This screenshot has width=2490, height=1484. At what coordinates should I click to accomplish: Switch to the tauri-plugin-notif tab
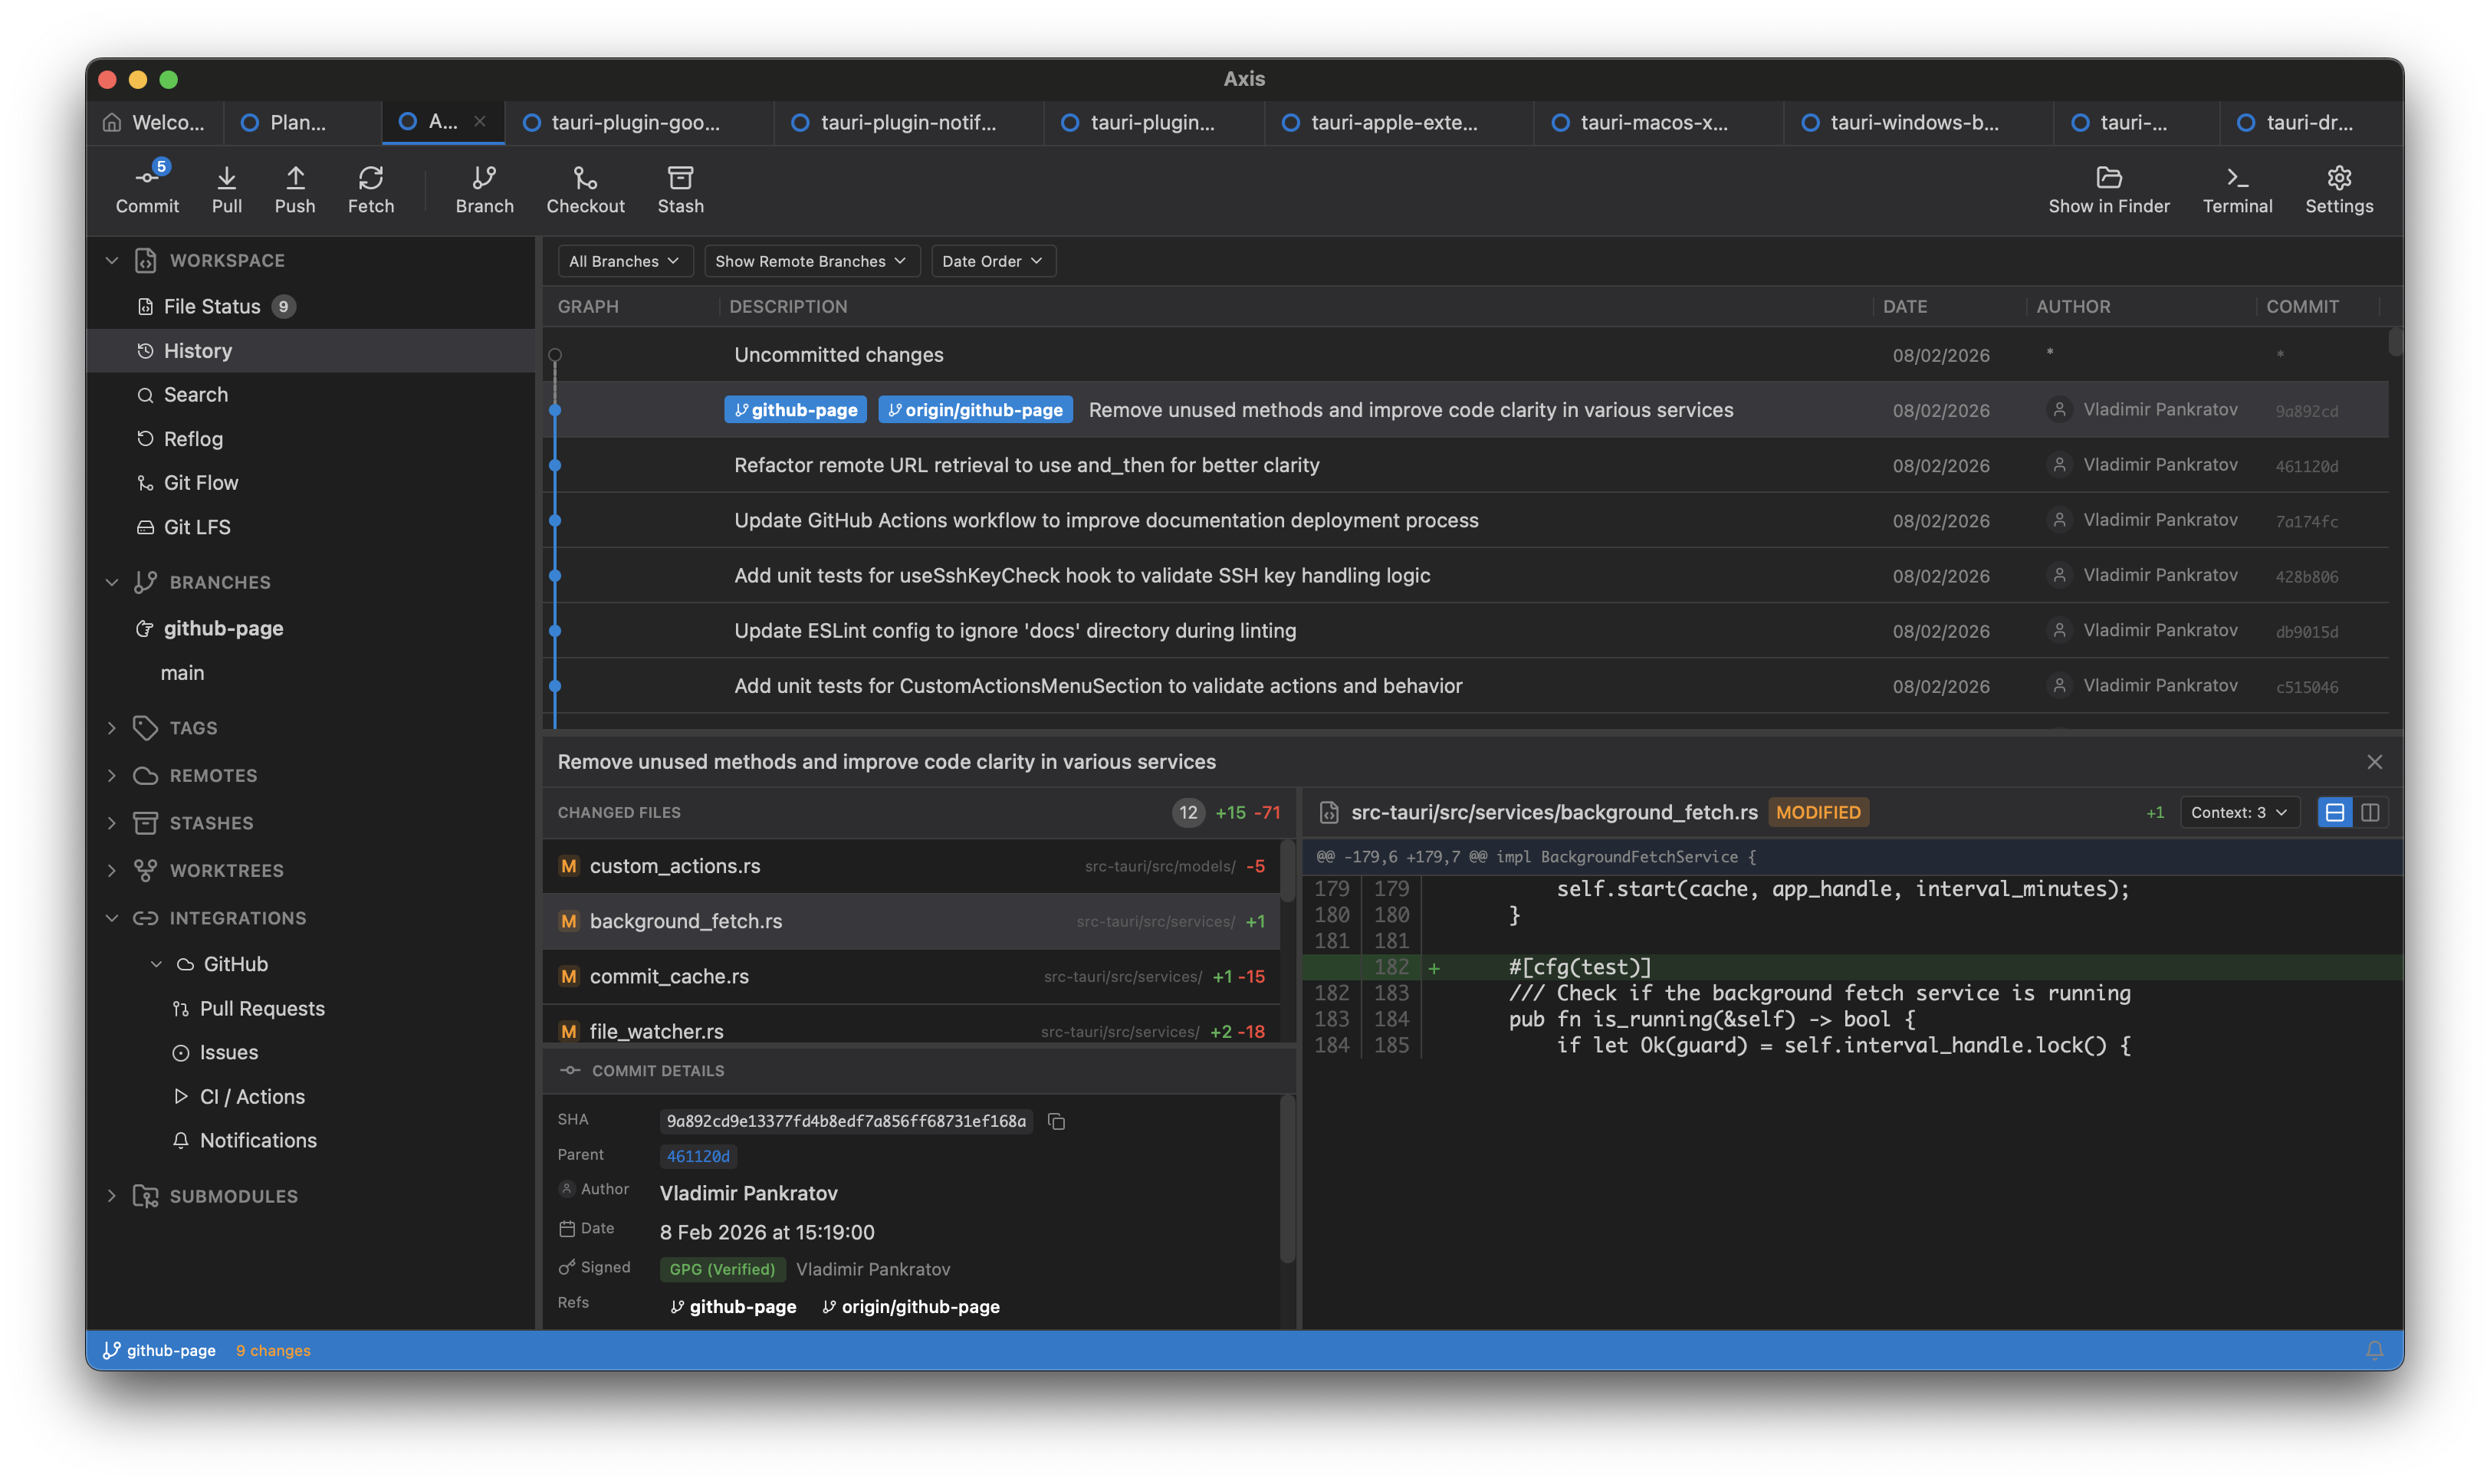point(906,122)
